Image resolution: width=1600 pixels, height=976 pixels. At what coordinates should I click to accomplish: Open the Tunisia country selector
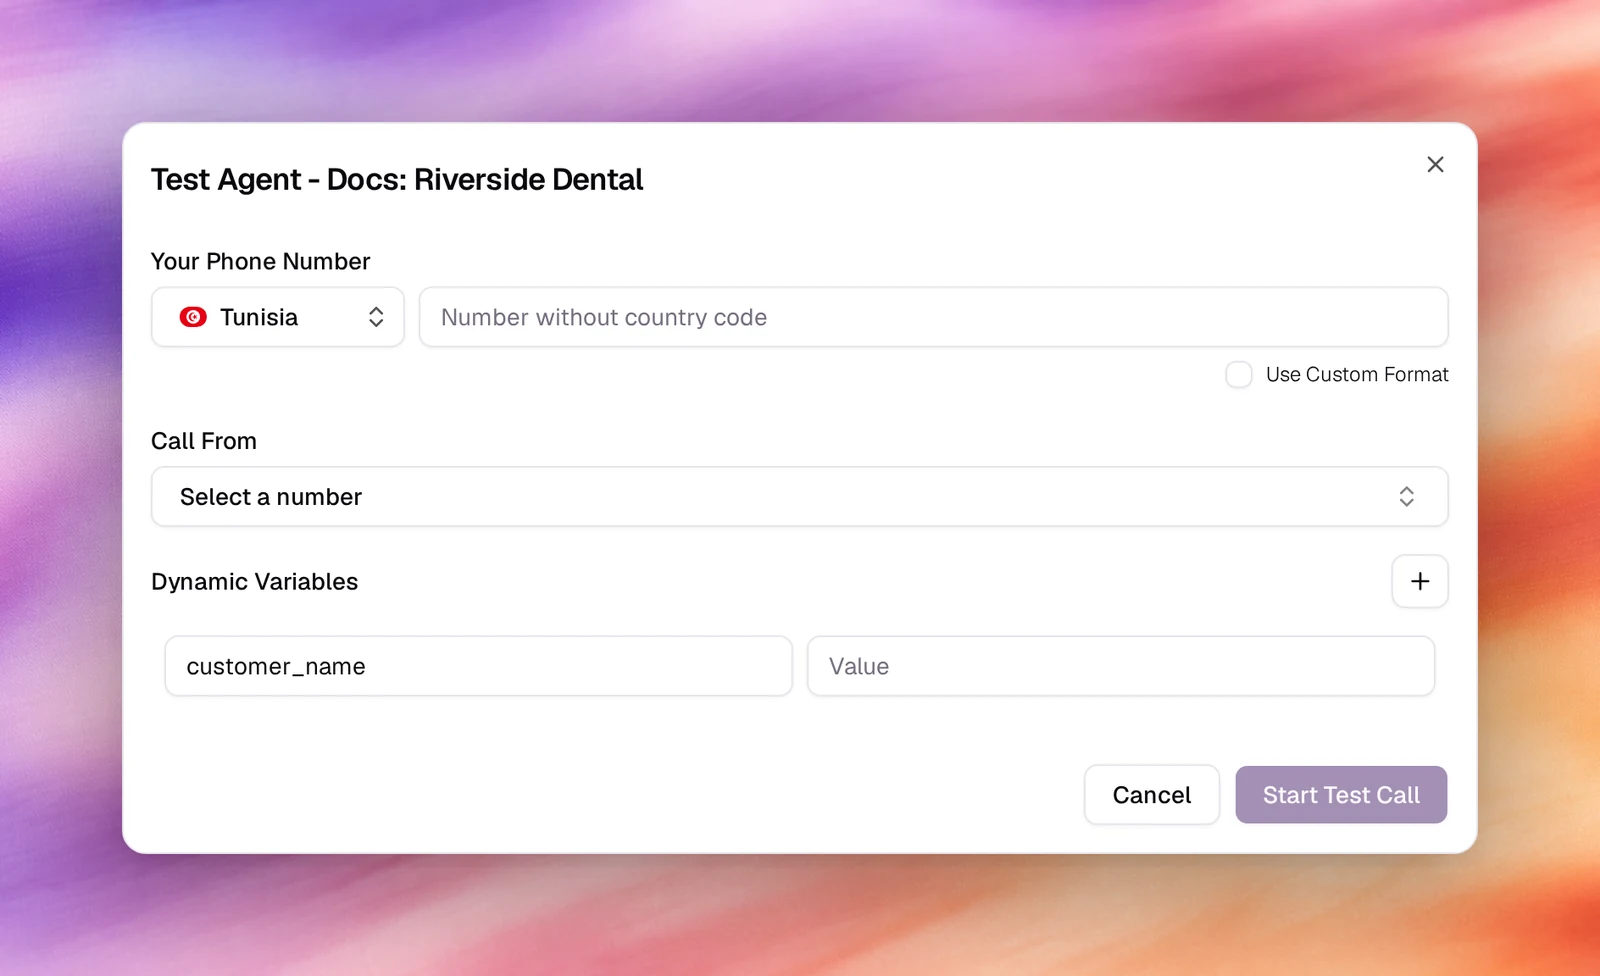coord(278,317)
